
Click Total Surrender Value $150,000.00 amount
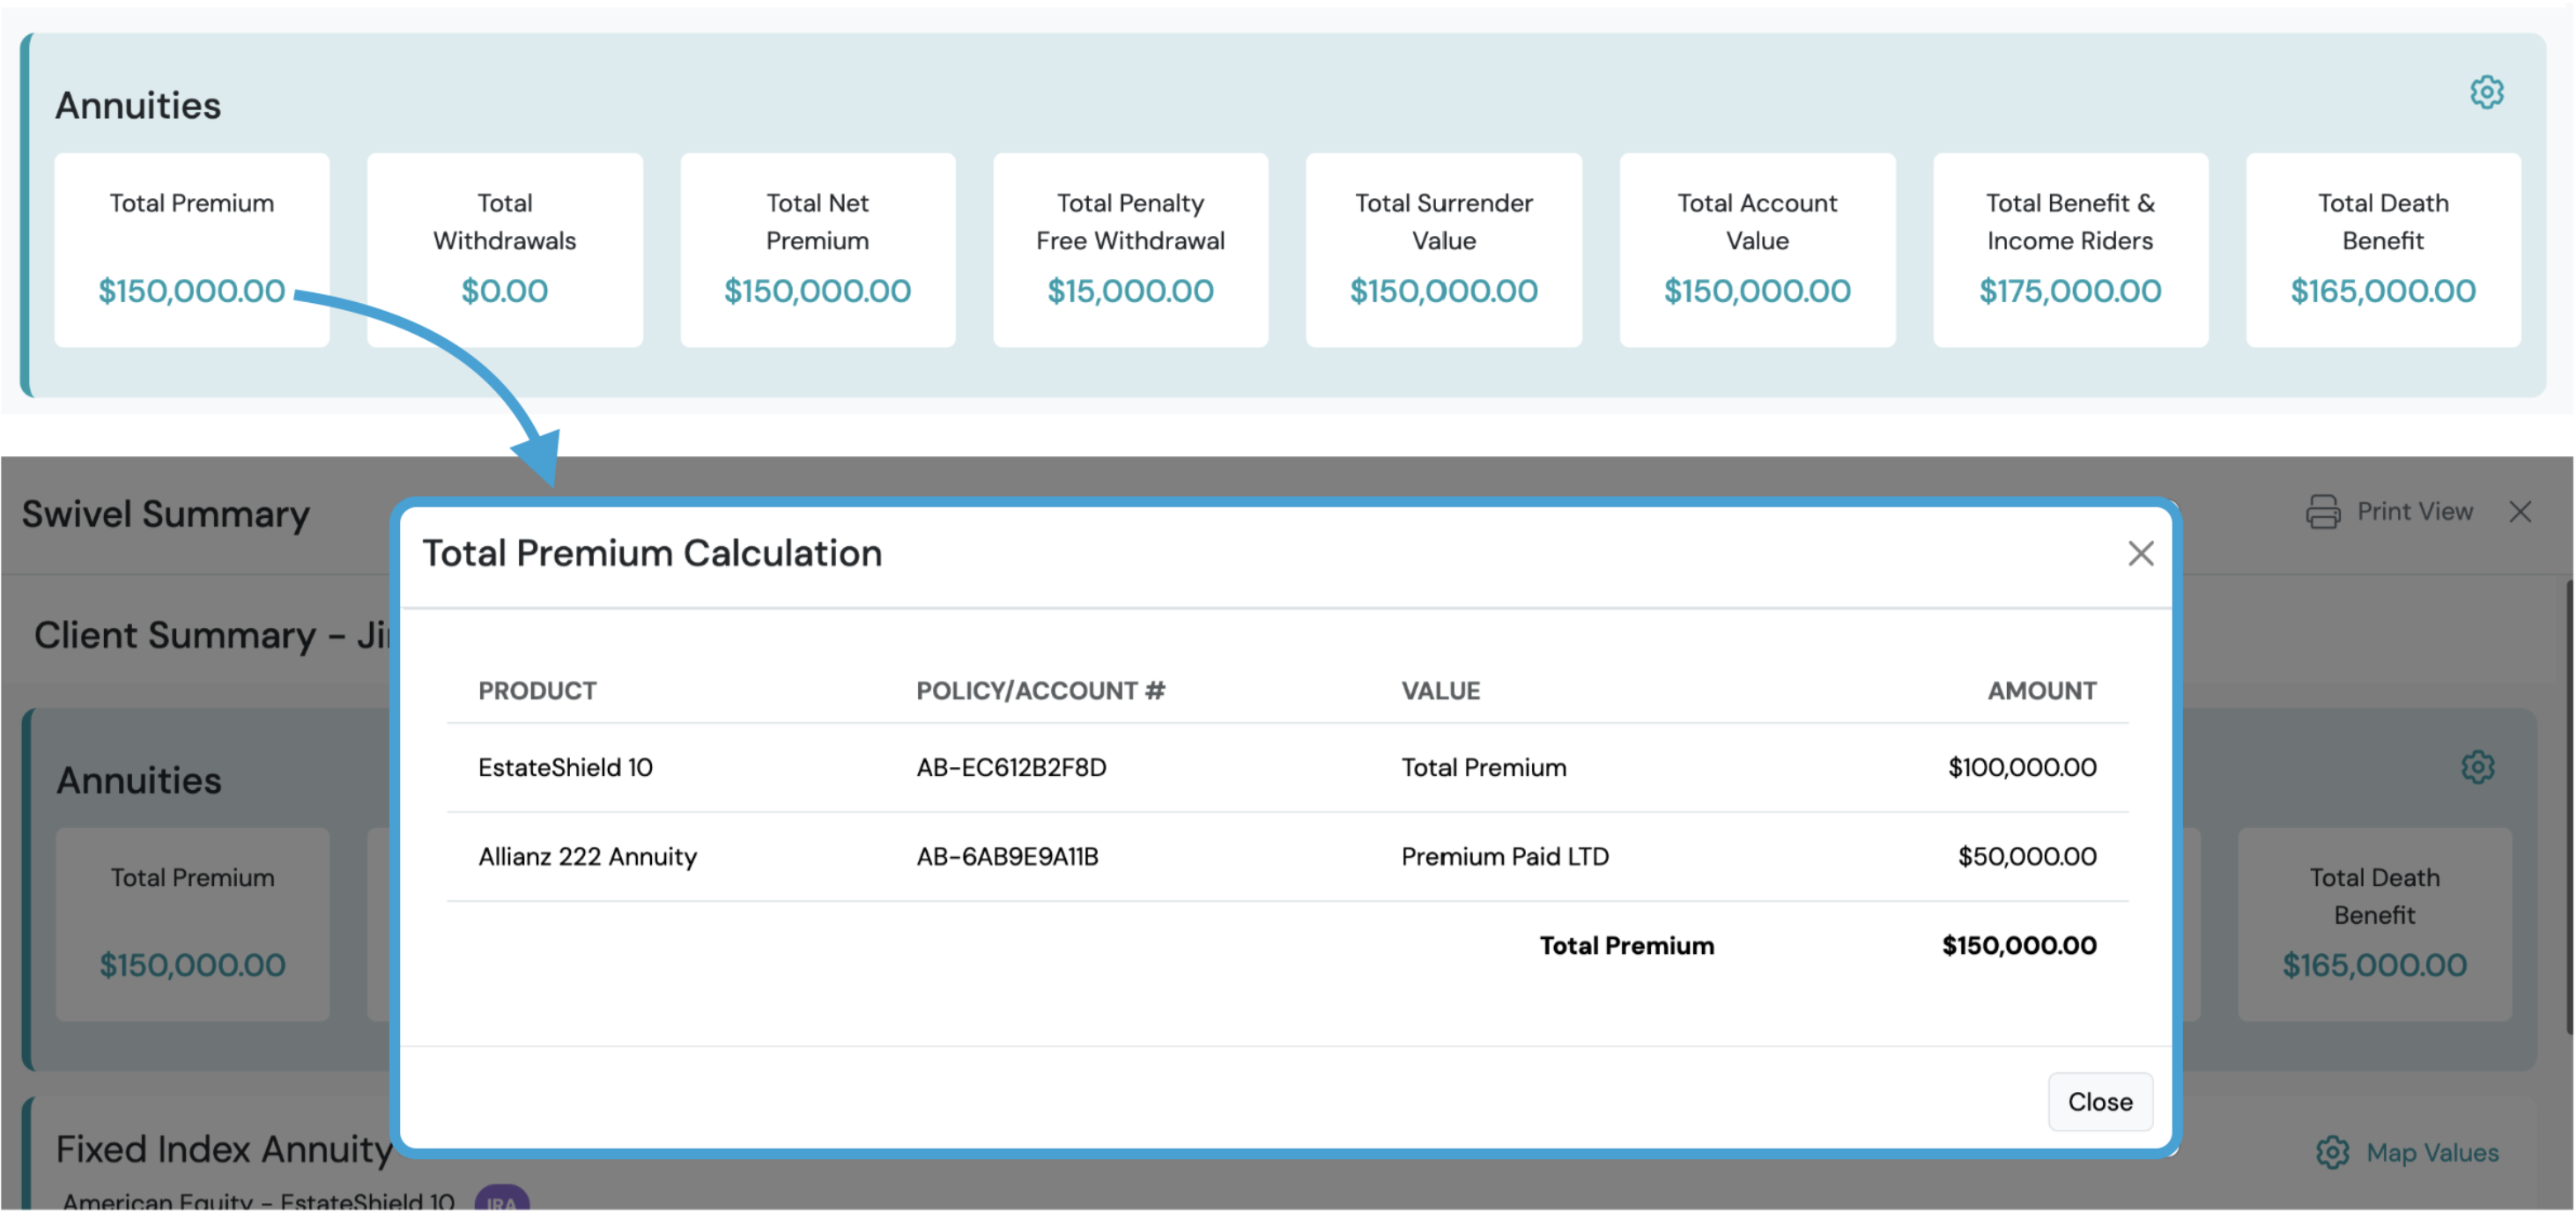click(x=1443, y=291)
